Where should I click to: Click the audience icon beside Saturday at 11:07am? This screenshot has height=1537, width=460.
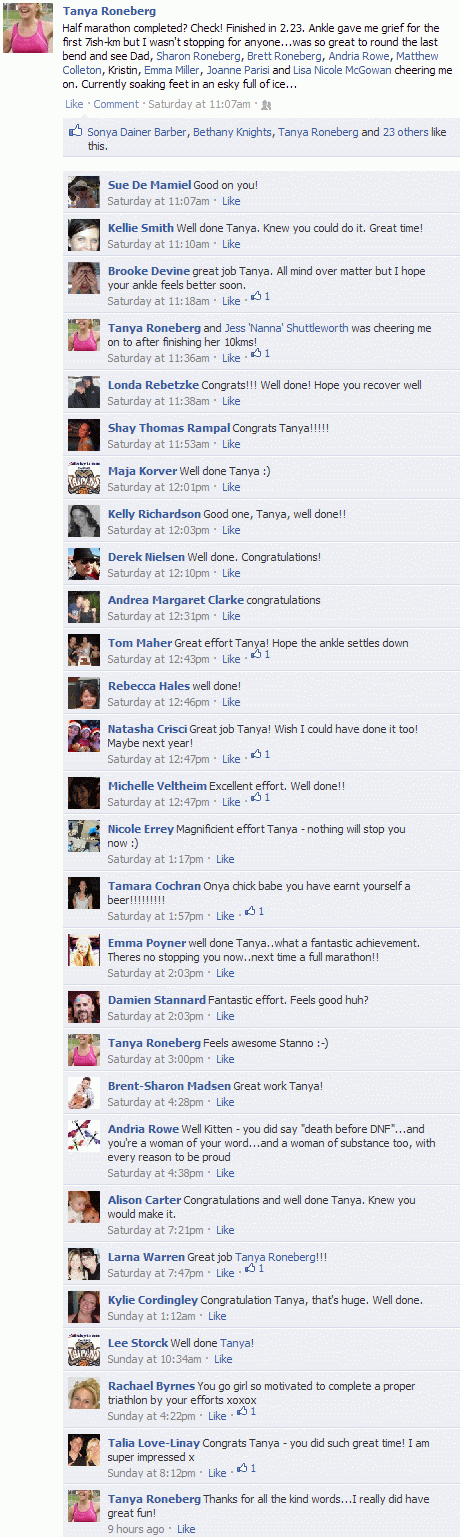pyautogui.click(x=265, y=104)
